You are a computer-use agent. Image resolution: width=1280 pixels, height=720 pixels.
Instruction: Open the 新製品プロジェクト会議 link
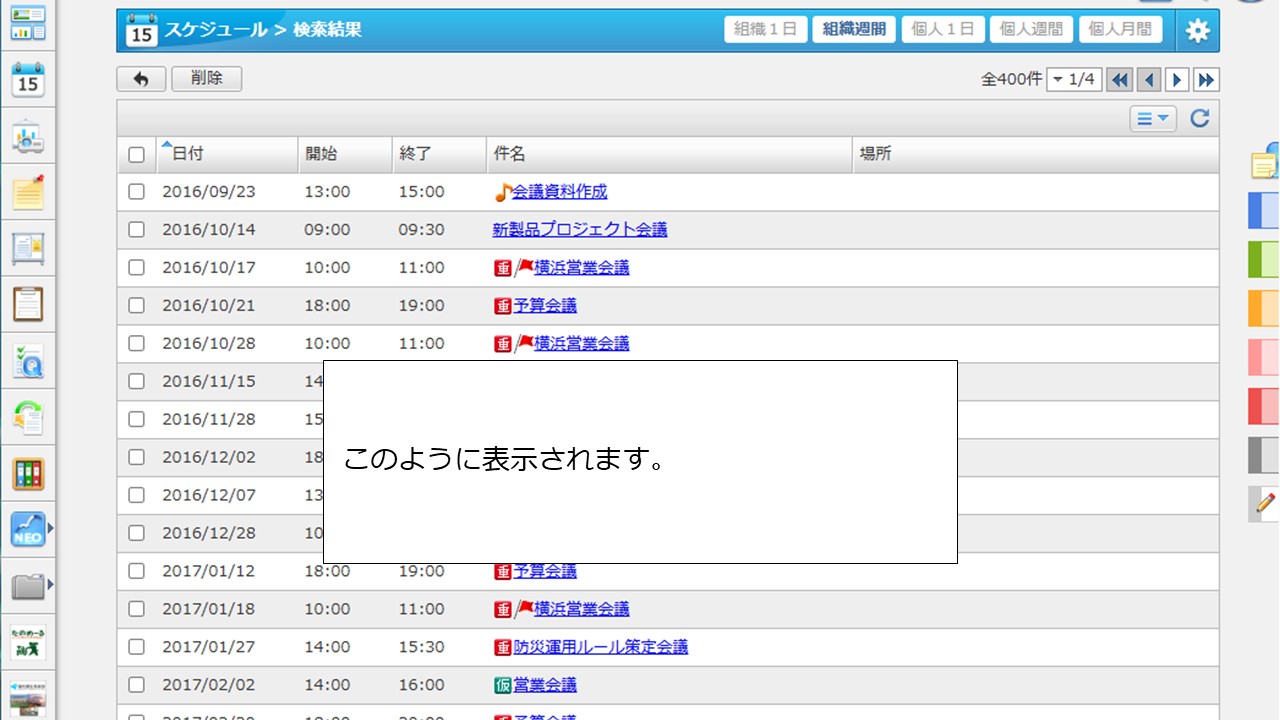point(579,230)
